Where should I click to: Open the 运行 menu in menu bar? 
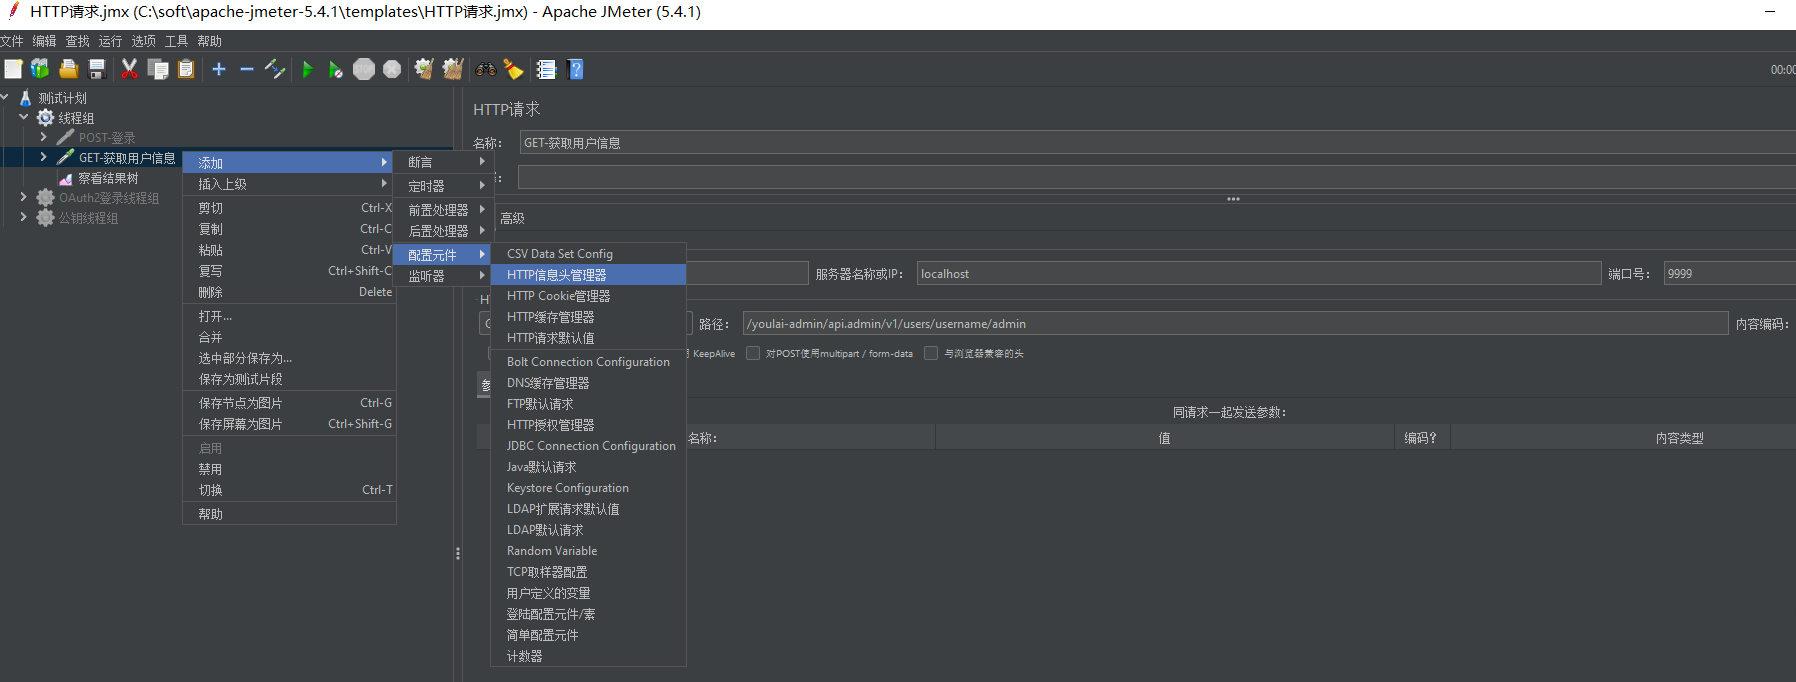click(x=110, y=41)
